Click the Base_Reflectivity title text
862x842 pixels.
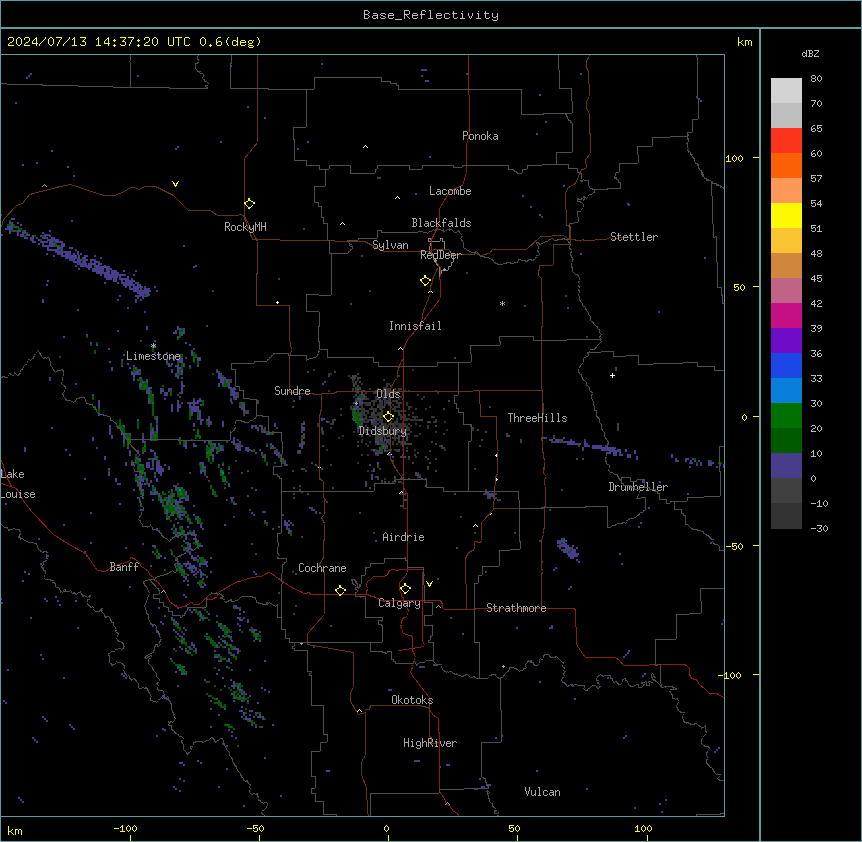click(x=431, y=15)
